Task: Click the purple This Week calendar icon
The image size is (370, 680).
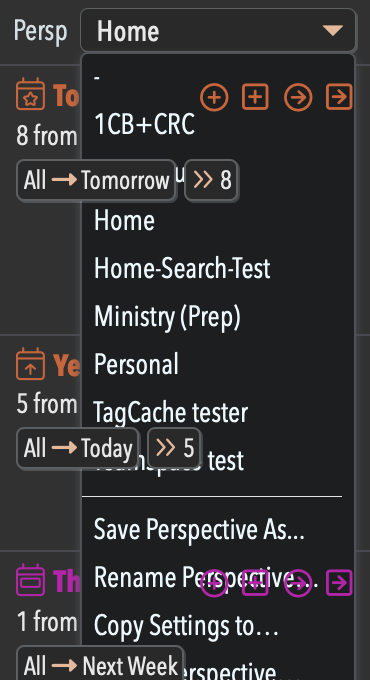Action: pyautogui.click(x=30, y=579)
